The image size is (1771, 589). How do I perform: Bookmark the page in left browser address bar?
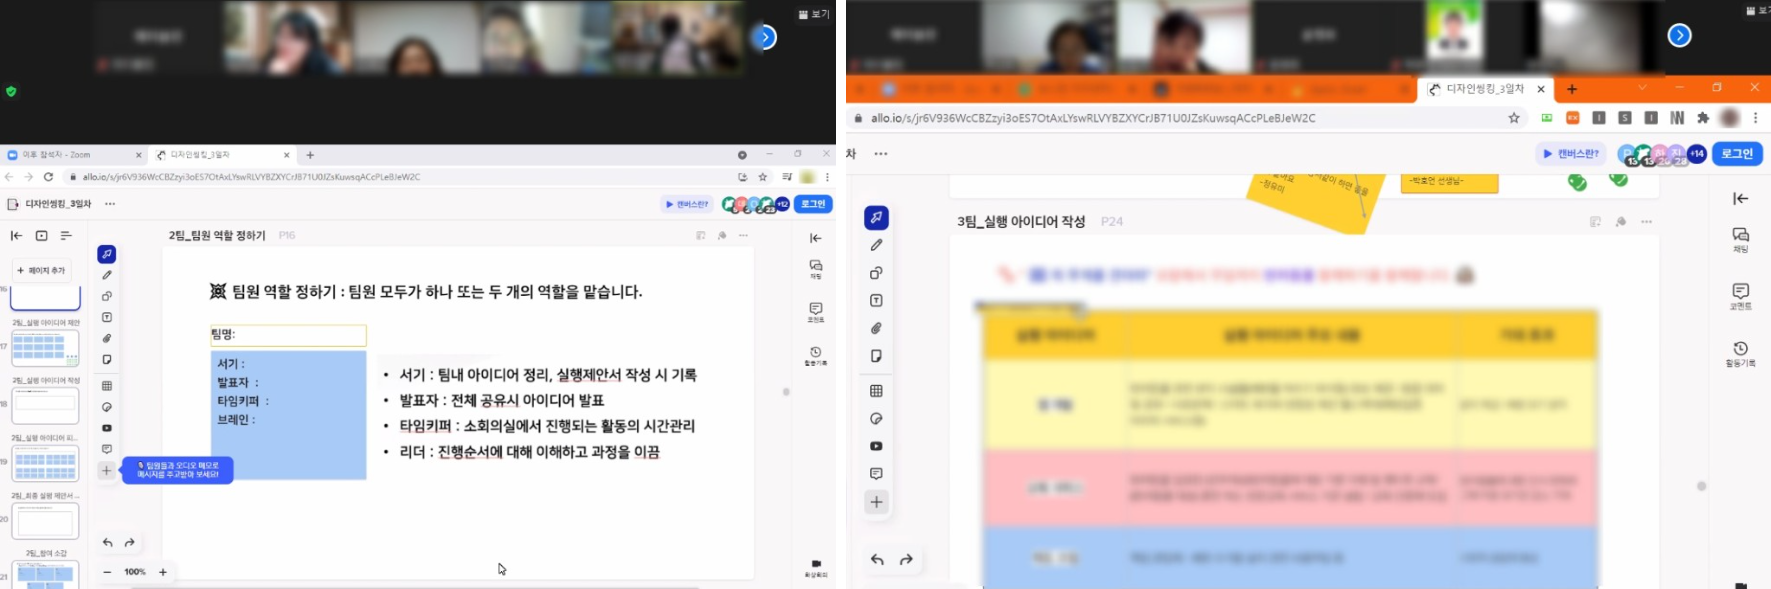[763, 177]
